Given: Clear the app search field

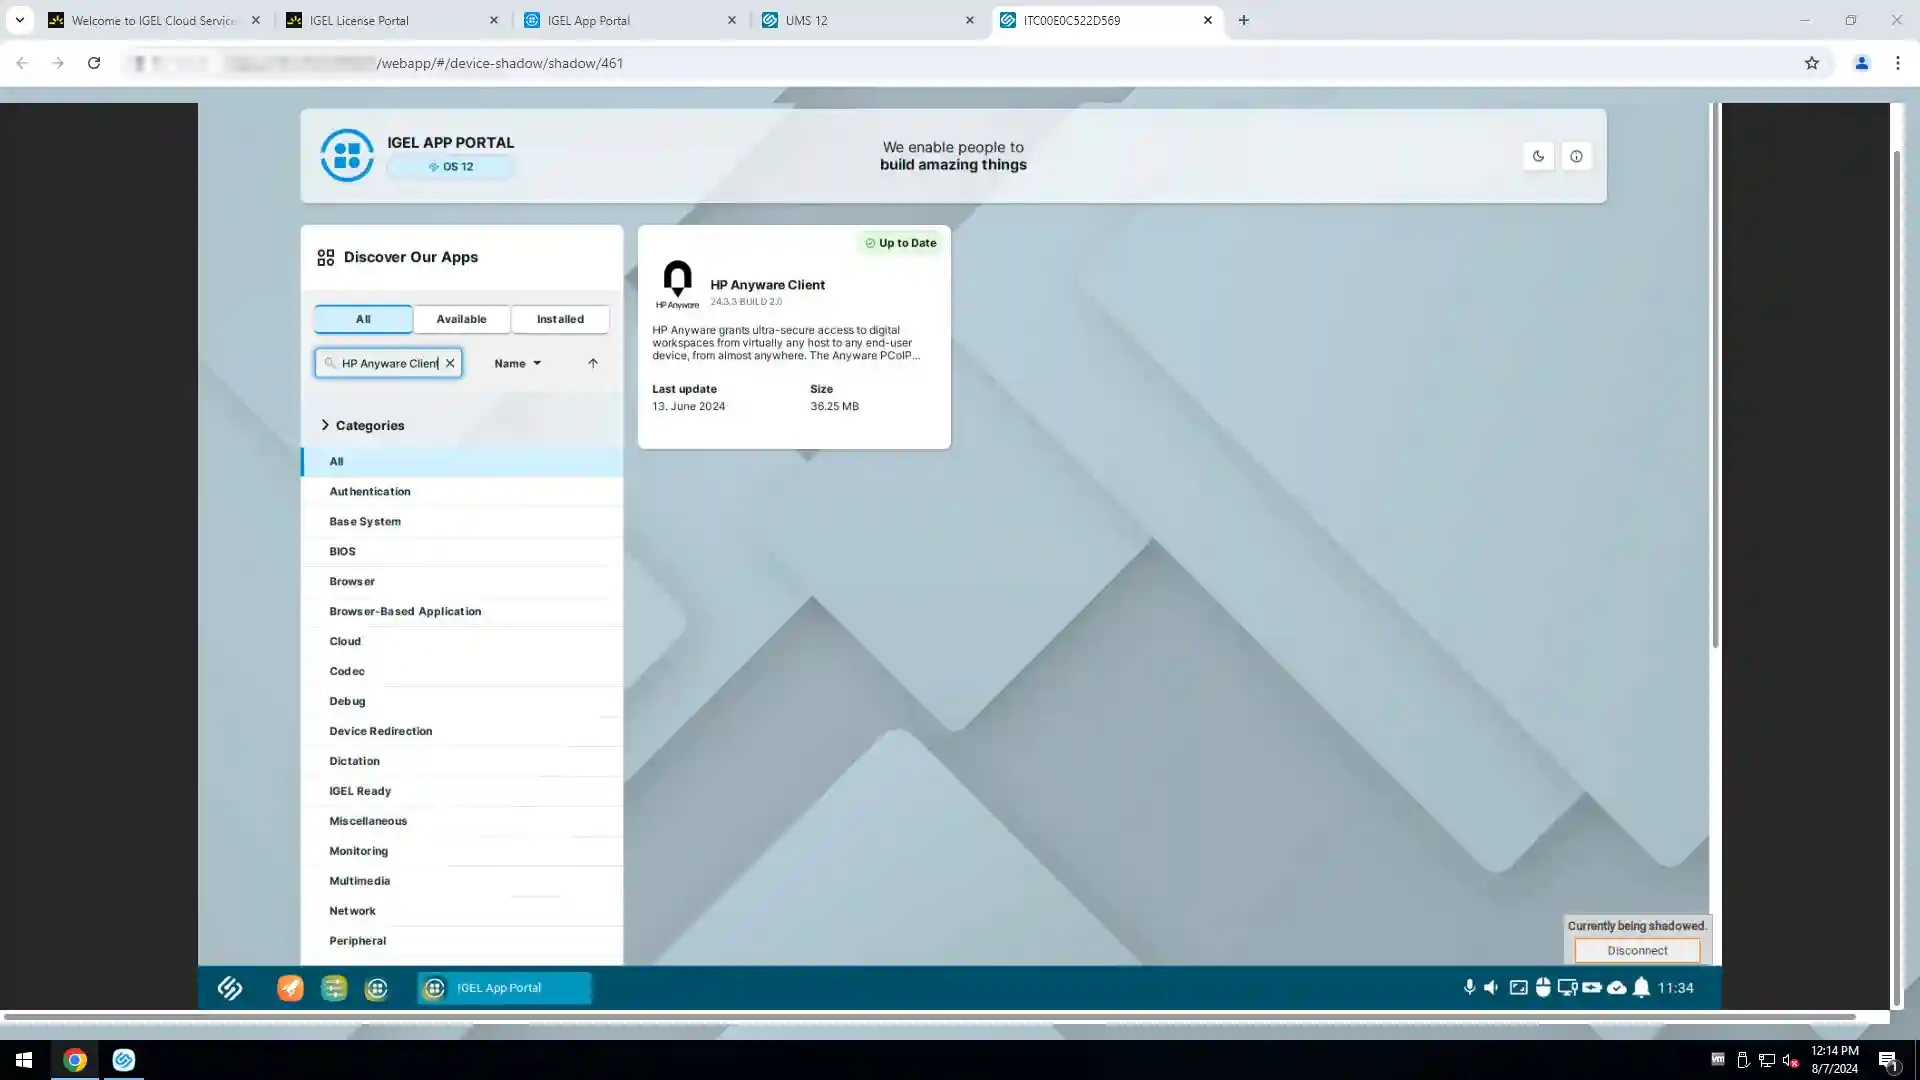Looking at the screenshot, I should pyautogui.click(x=450, y=363).
